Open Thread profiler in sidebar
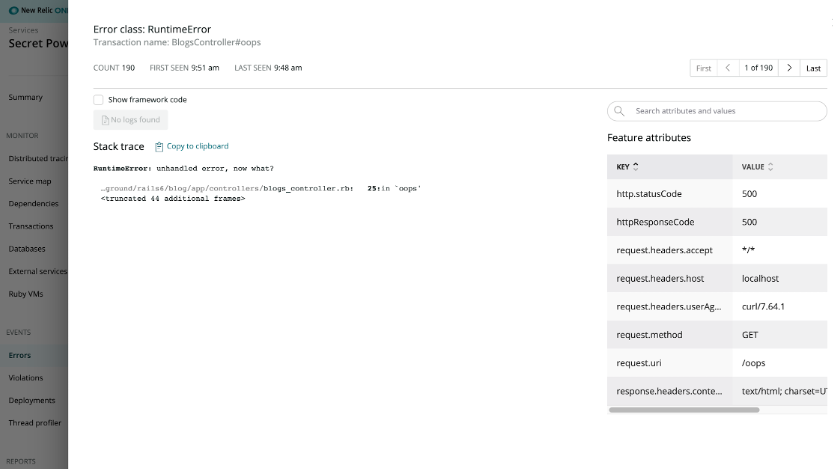Screen dimensions: 833x469 (35, 423)
